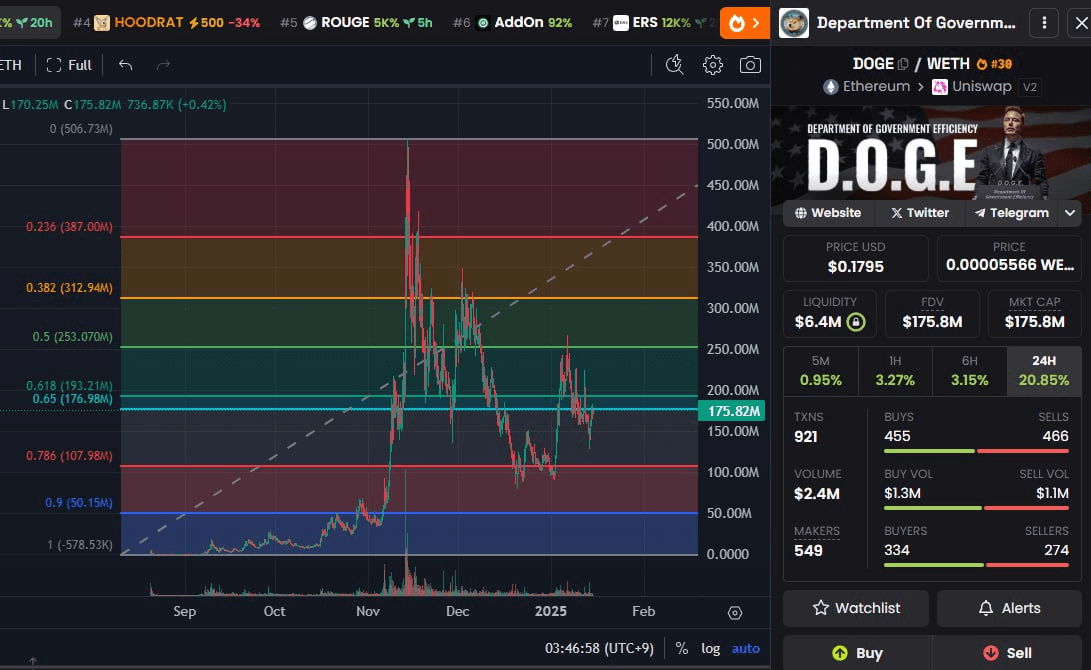Click the Department Of Government token avatar
This screenshot has height=670, width=1091.
coord(794,23)
